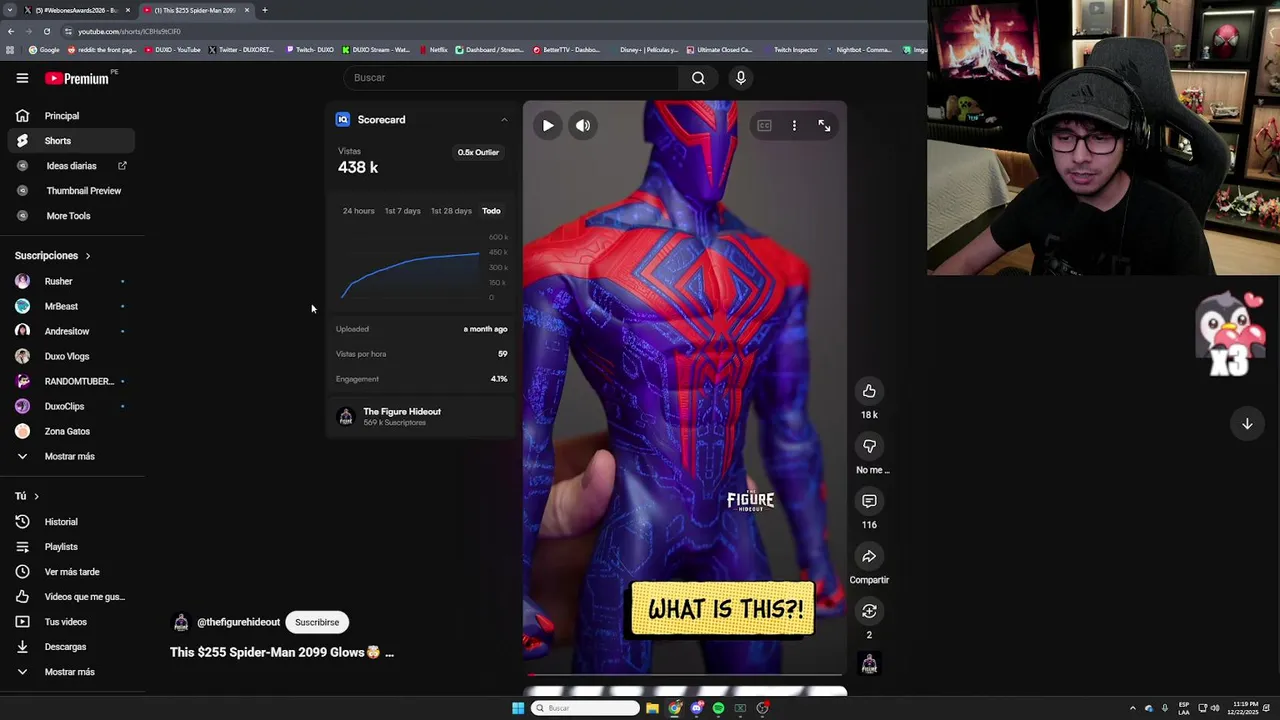Start voice search with microphone icon
This screenshot has width=1280, height=720.
740,78
